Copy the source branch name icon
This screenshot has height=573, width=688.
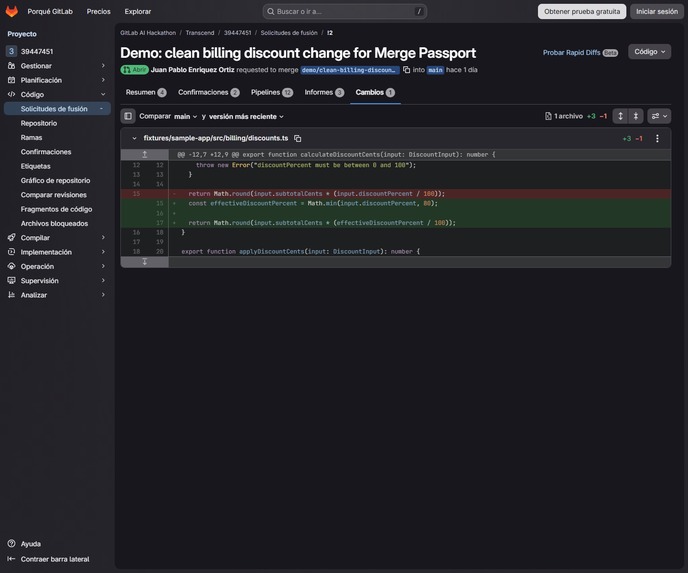coord(406,70)
